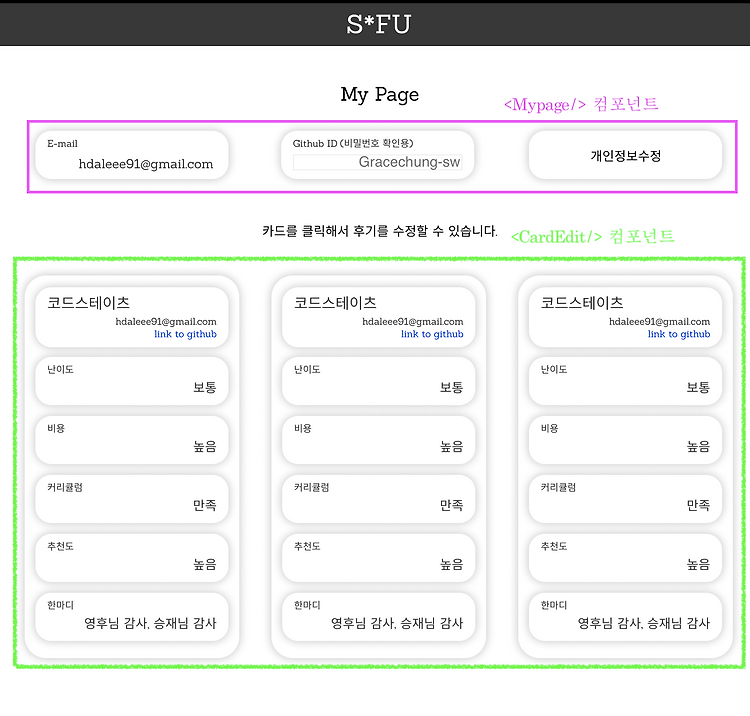Select 커리큘럼 만족 row in middle card

tap(378, 499)
